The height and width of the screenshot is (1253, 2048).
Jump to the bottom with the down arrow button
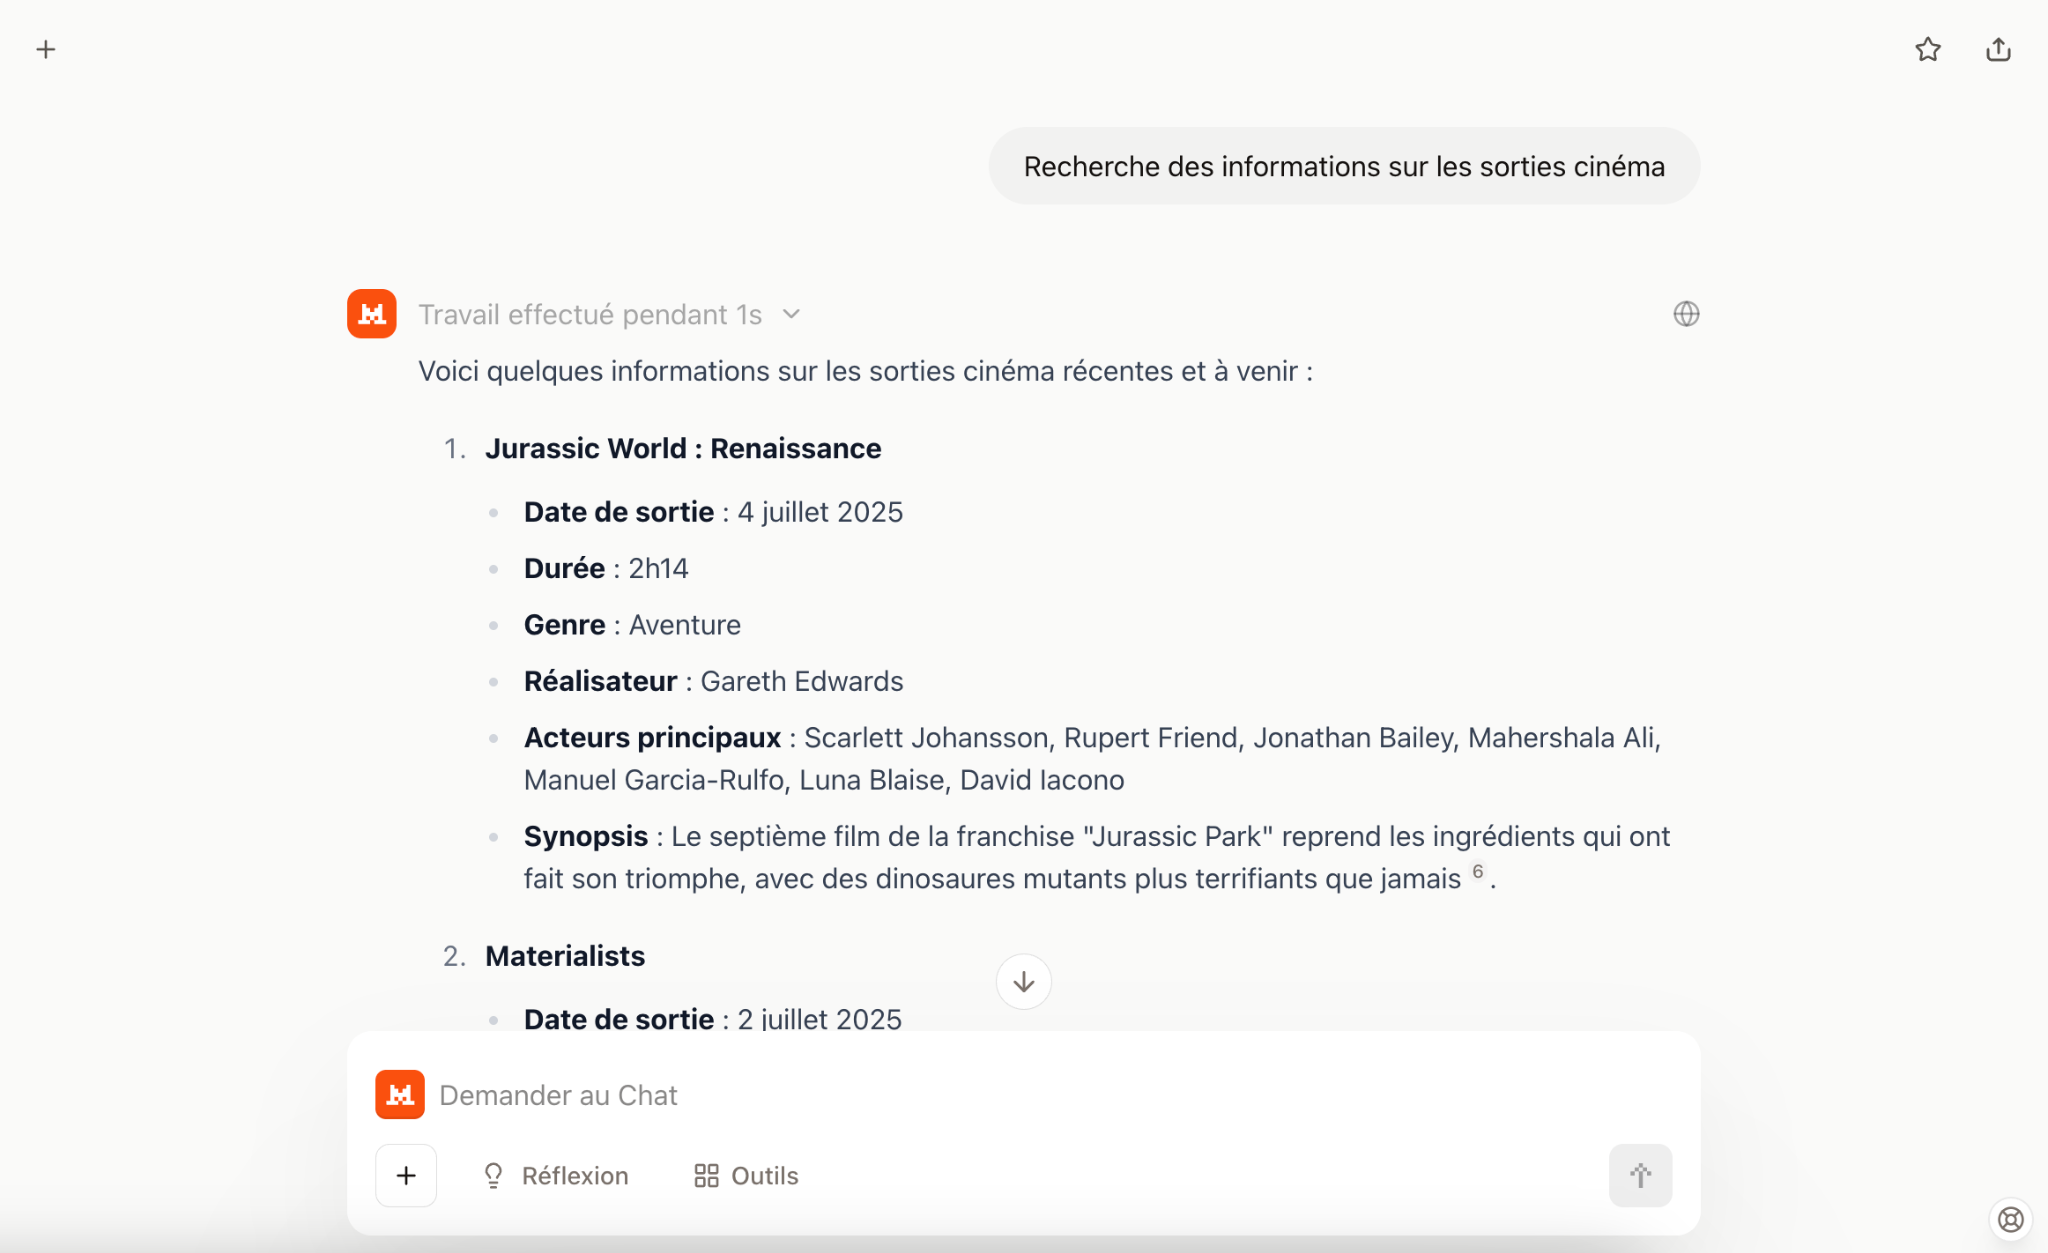coord(1023,981)
